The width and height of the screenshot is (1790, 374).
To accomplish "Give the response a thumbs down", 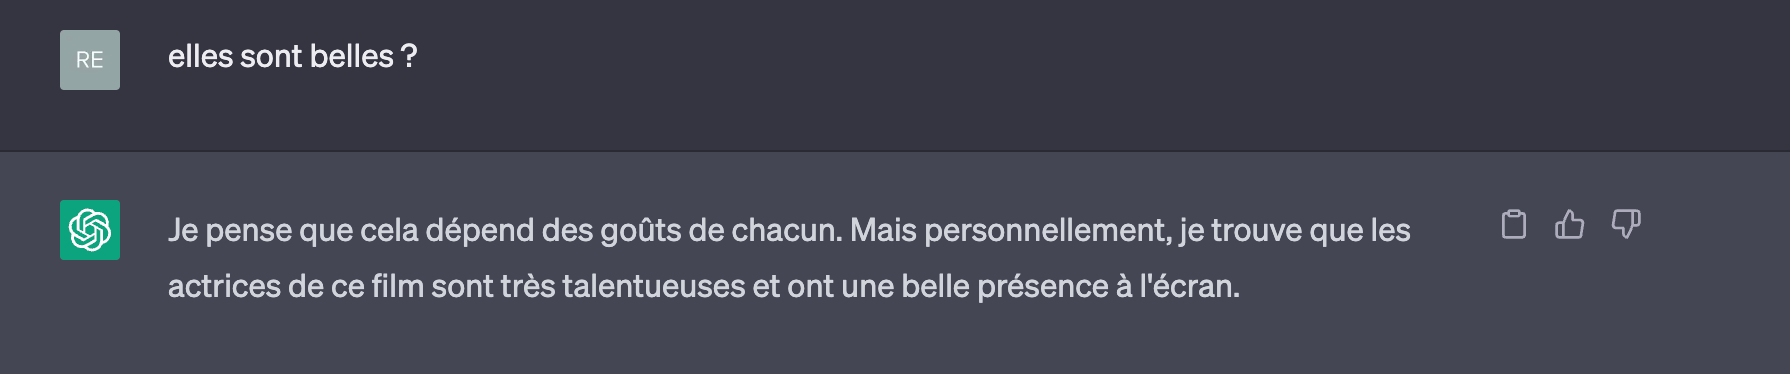I will 1626,225.
